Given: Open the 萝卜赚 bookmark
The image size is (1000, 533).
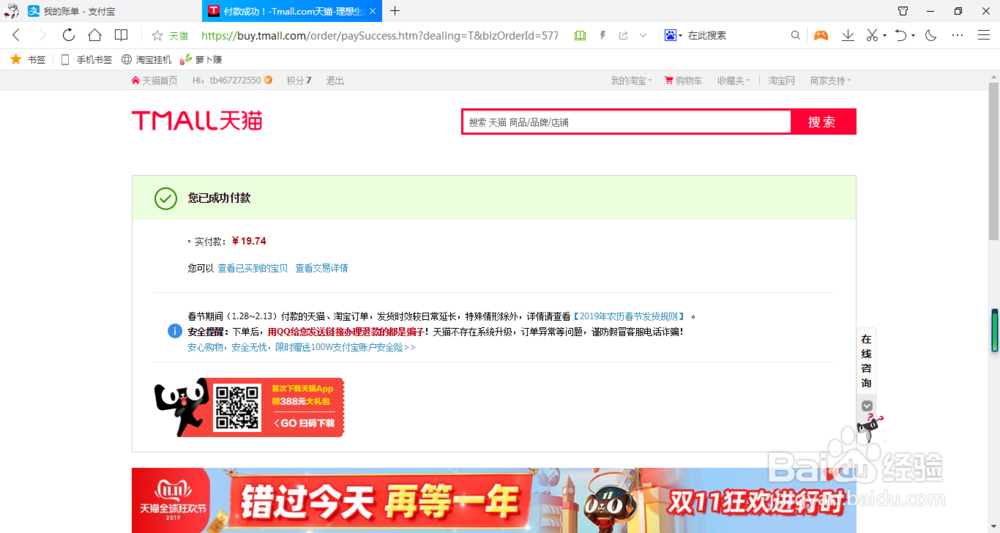Looking at the screenshot, I should [x=201, y=59].
